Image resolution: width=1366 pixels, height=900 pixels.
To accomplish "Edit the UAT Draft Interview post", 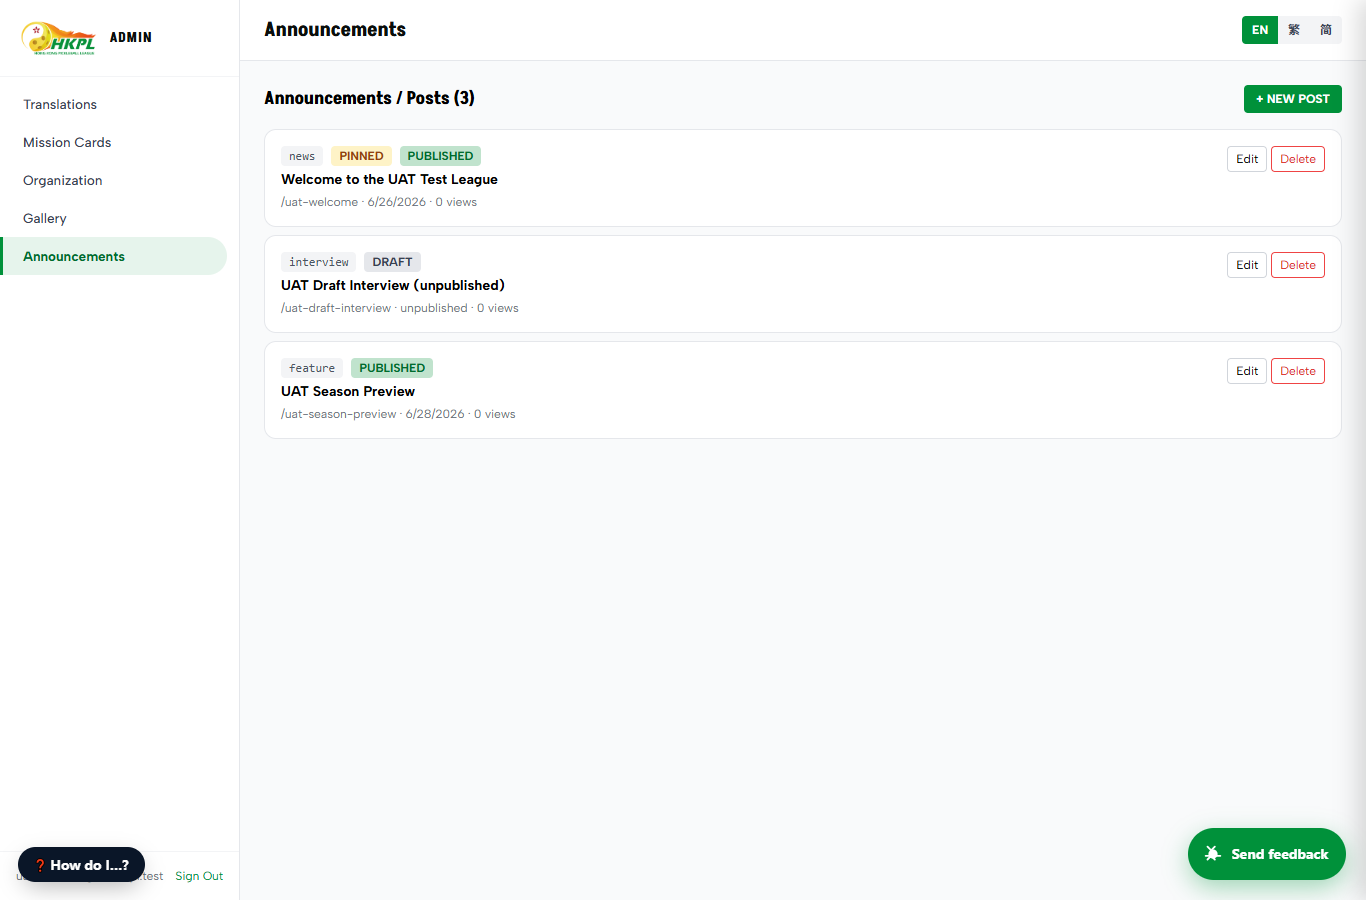I will (x=1247, y=265).
